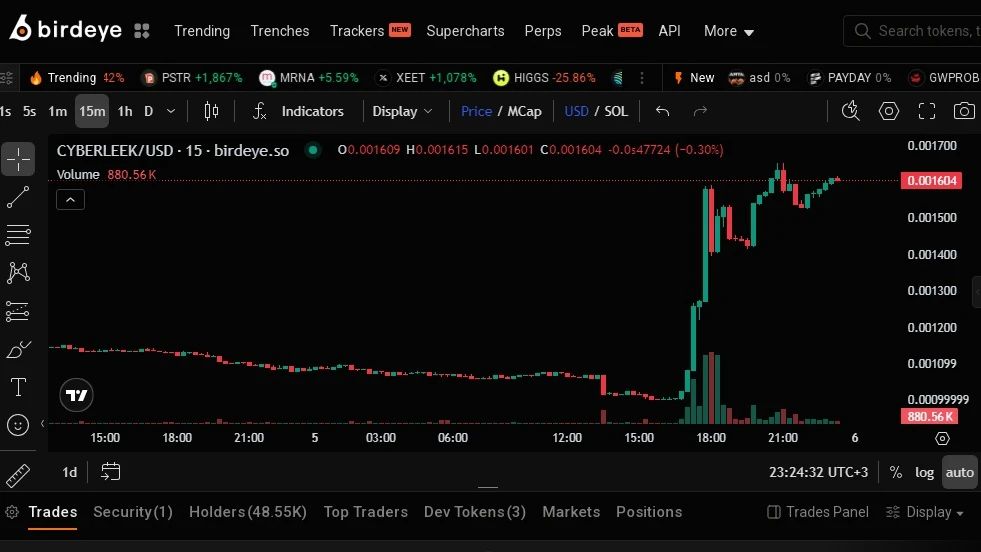Toggle auto price scale
Screen dimensions: 981x552
tap(960, 473)
